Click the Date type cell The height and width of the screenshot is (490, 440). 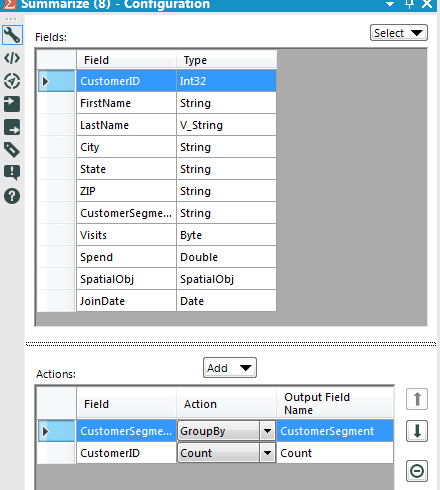tap(226, 301)
